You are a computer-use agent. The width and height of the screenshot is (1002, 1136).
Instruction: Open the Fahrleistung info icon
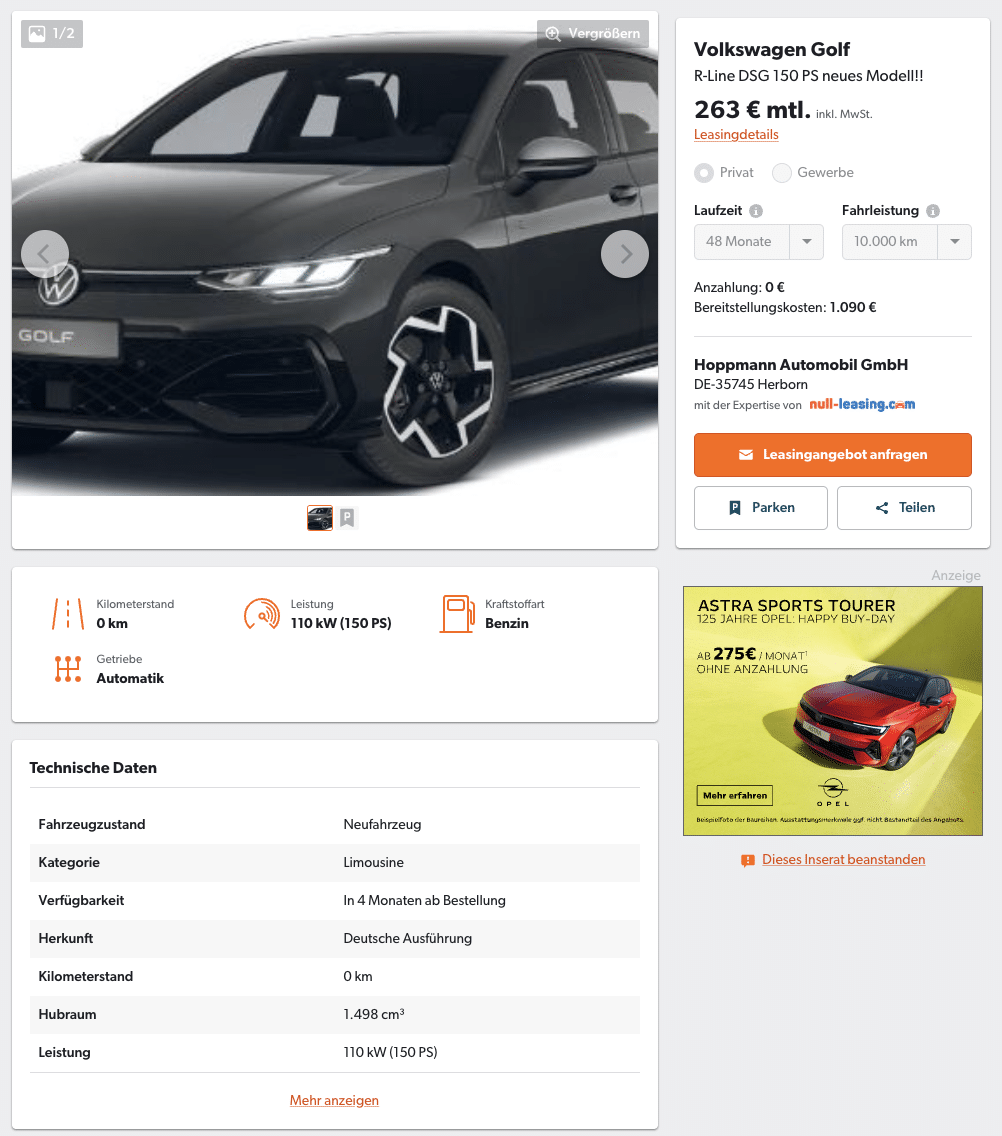tap(933, 211)
